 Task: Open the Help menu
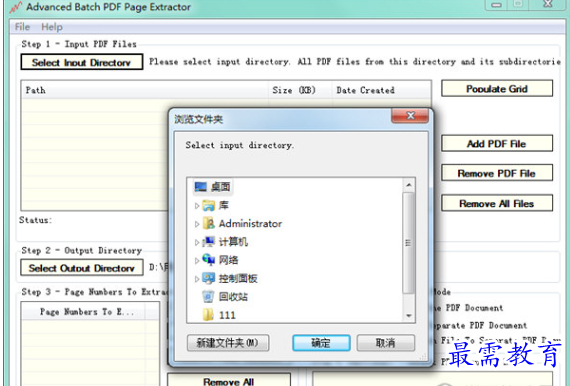[52, 27]
